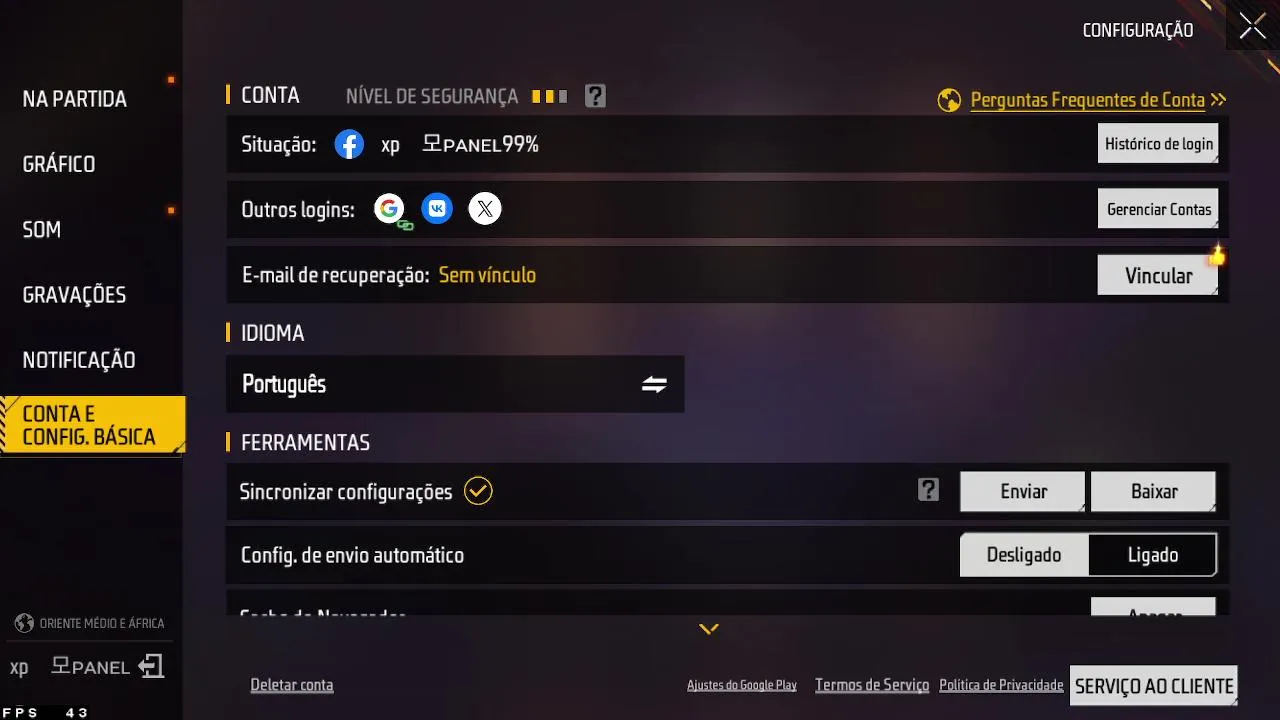Tap the X (Twitter) login icon
Image resolution: width=1280 pixels, height=720 pixels.
(x=485, y=209)
